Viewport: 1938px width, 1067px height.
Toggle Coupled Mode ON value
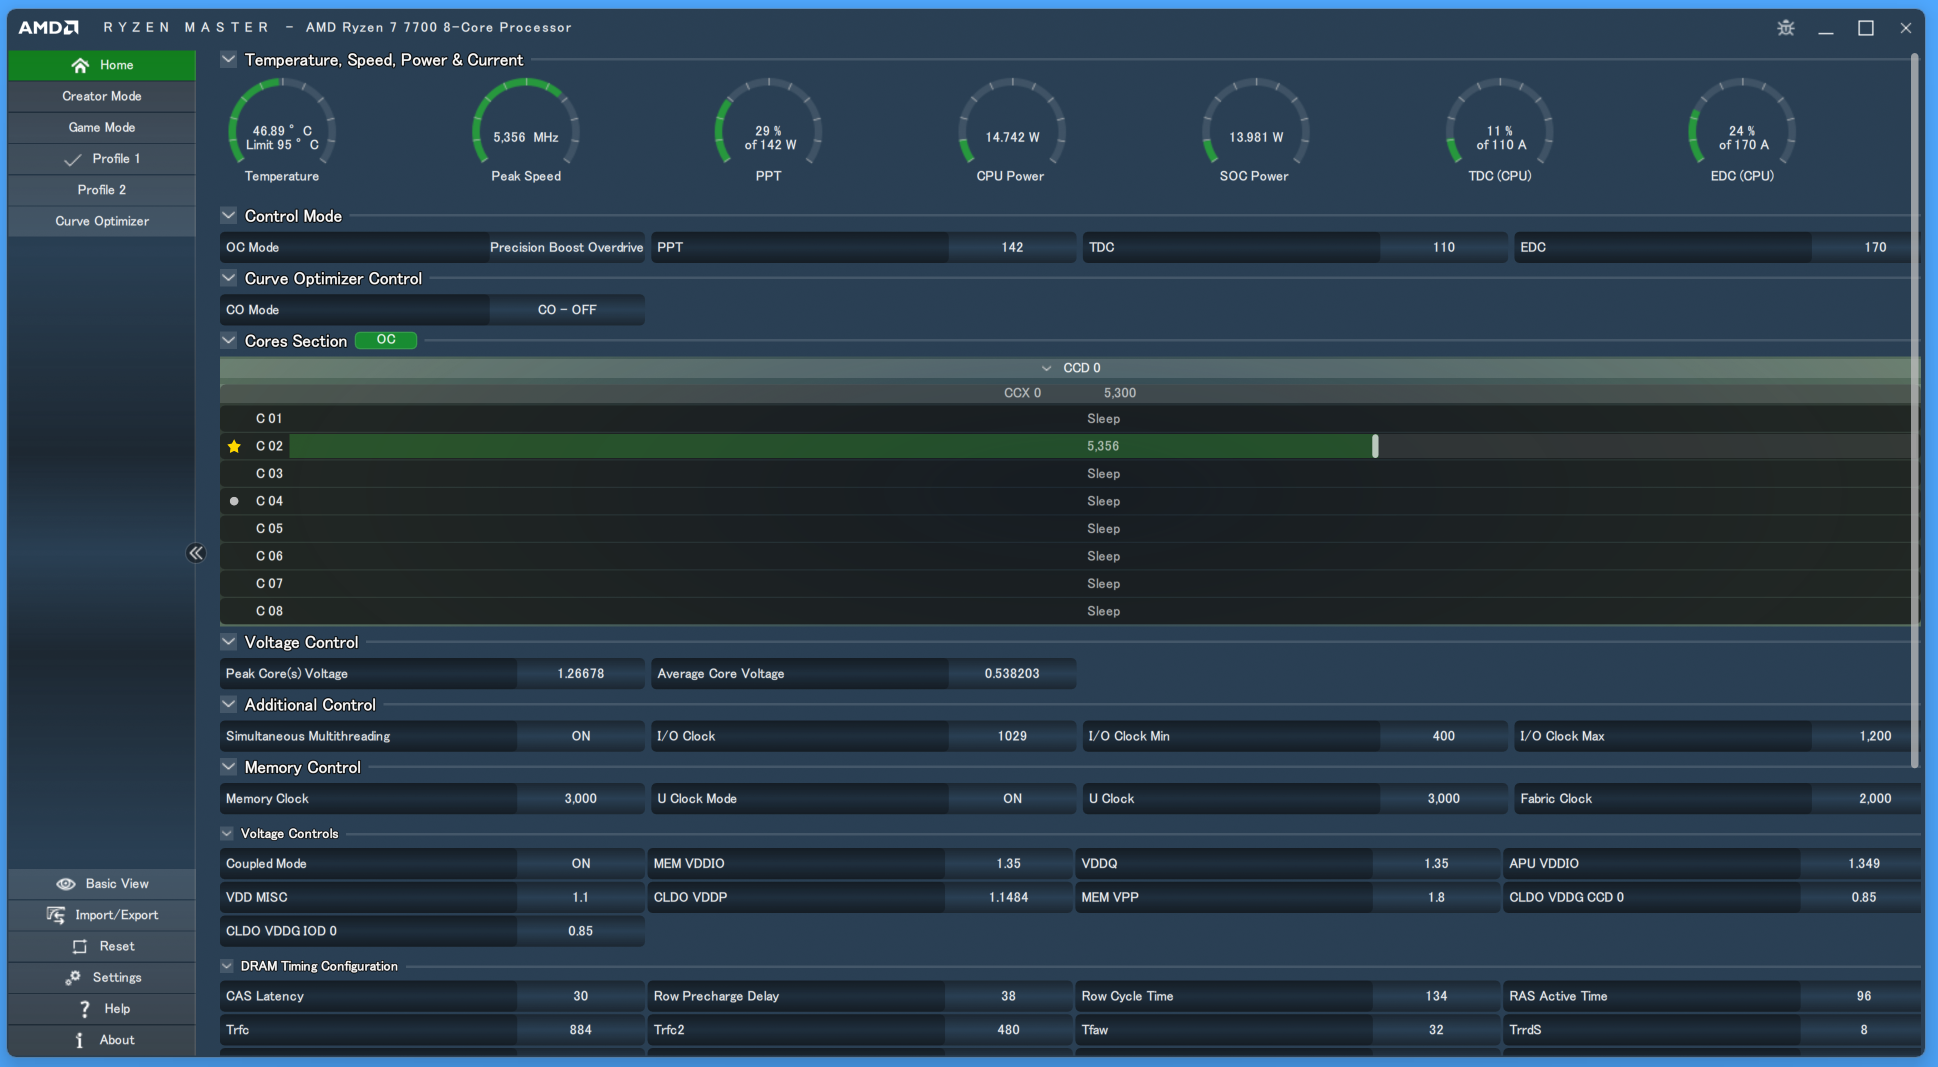pos(581,864)
